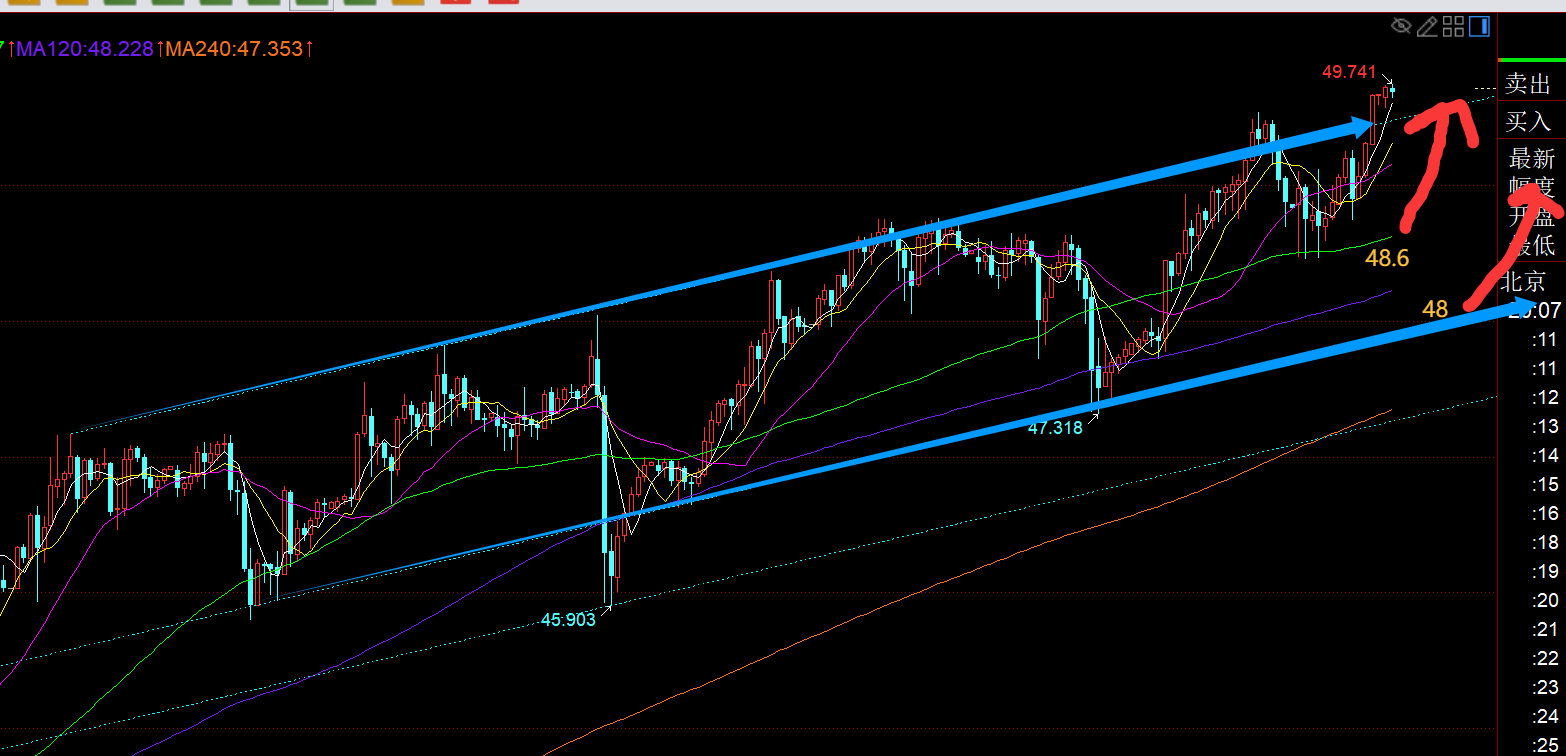Select the yellow 48.6 annotation text
The height and width of the screenshot is (756, 1566).
pyautogui.click(x=1387, y=259)
